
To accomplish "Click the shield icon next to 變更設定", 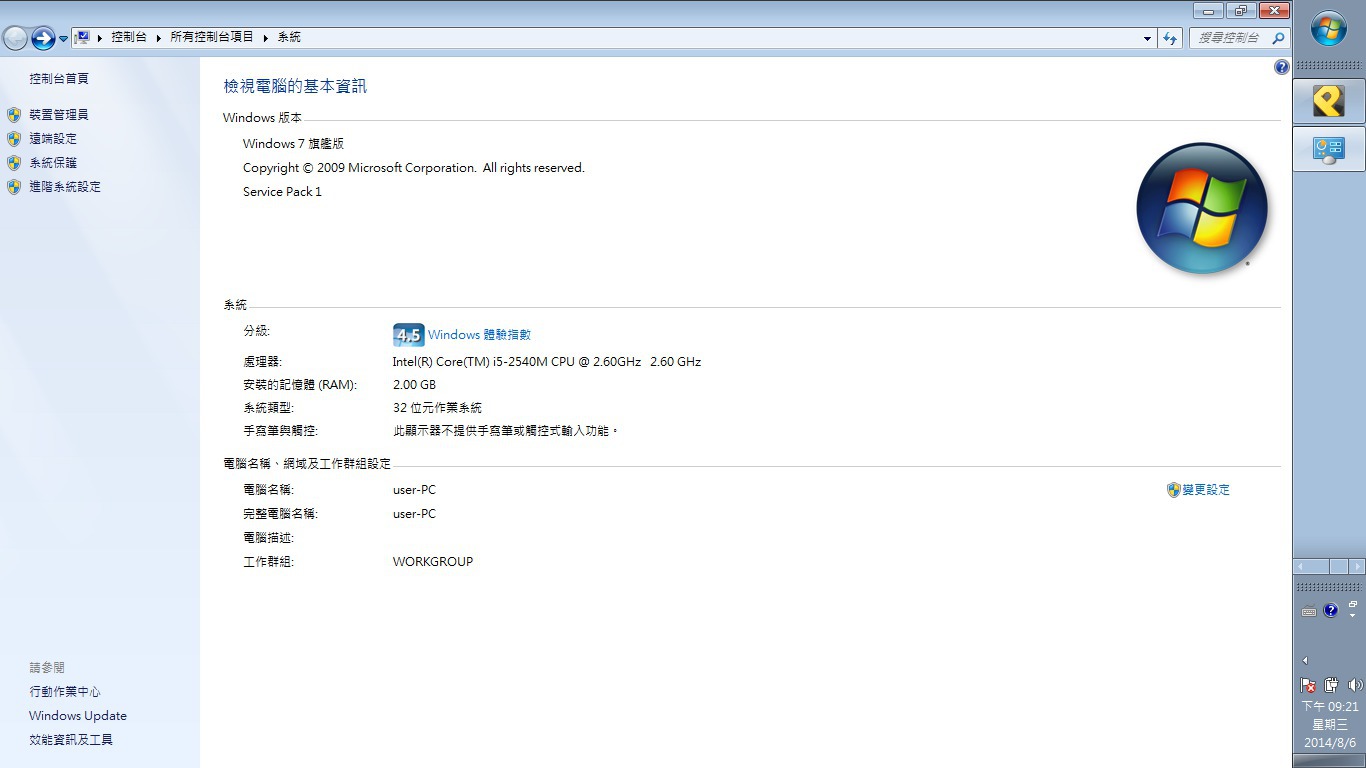I will (x=1174, y=490).
